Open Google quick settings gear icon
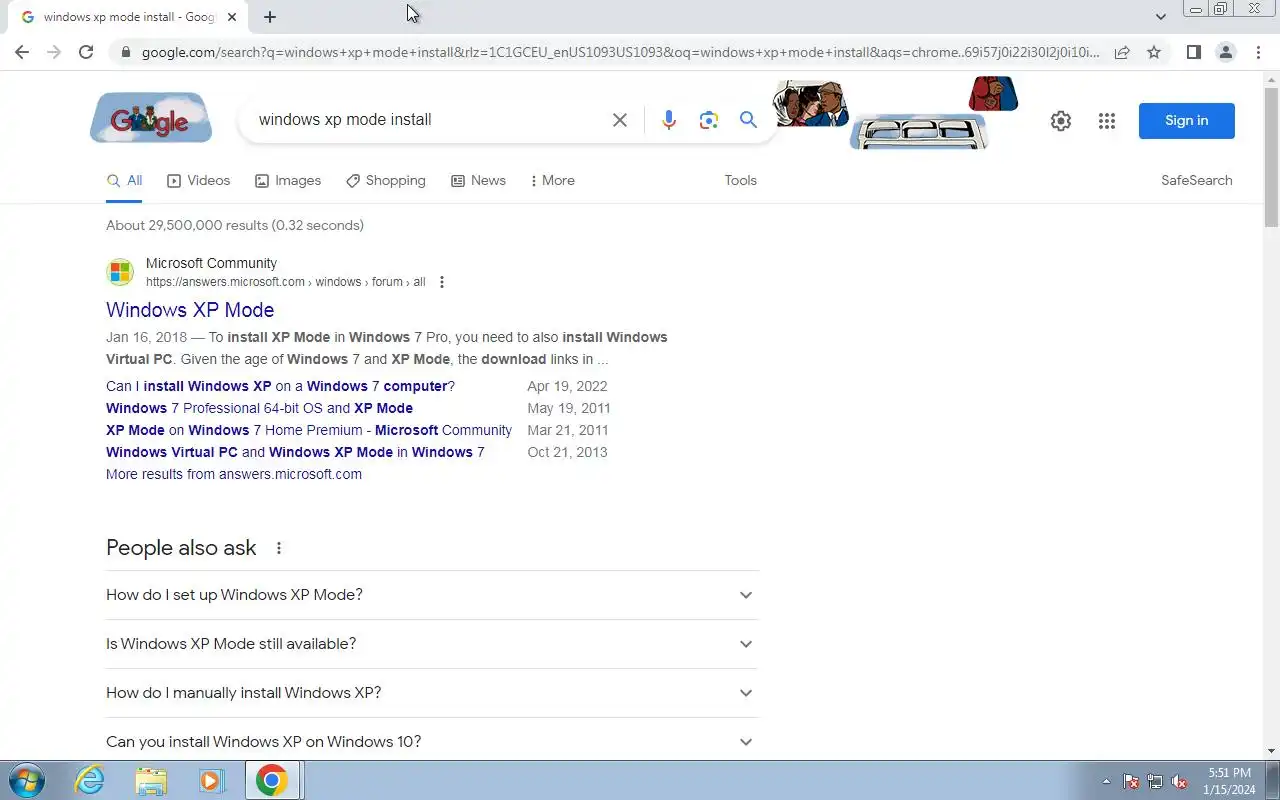Screen dimensions: 1280x800 pyautogui.click(x=1061, y=121)
